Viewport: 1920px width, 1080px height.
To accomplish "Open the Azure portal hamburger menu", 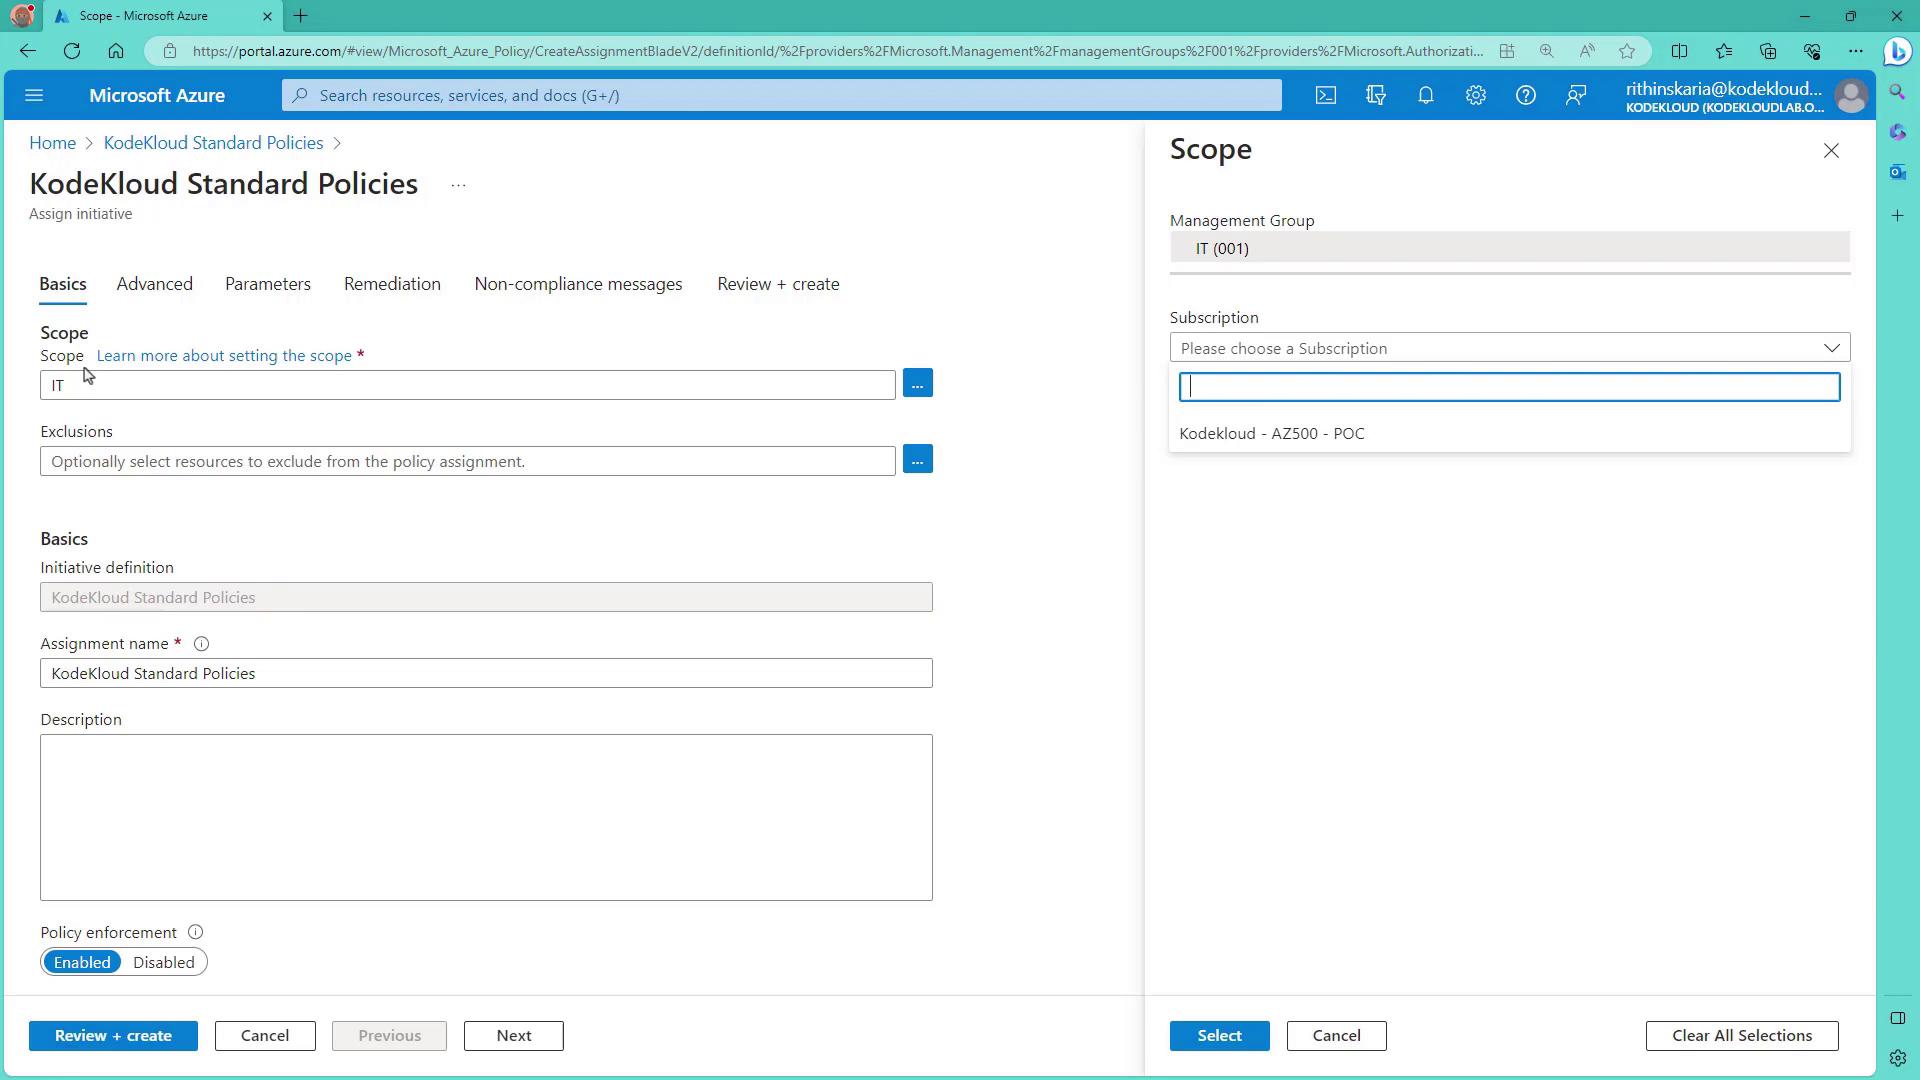I will click(x=34, y=95).
